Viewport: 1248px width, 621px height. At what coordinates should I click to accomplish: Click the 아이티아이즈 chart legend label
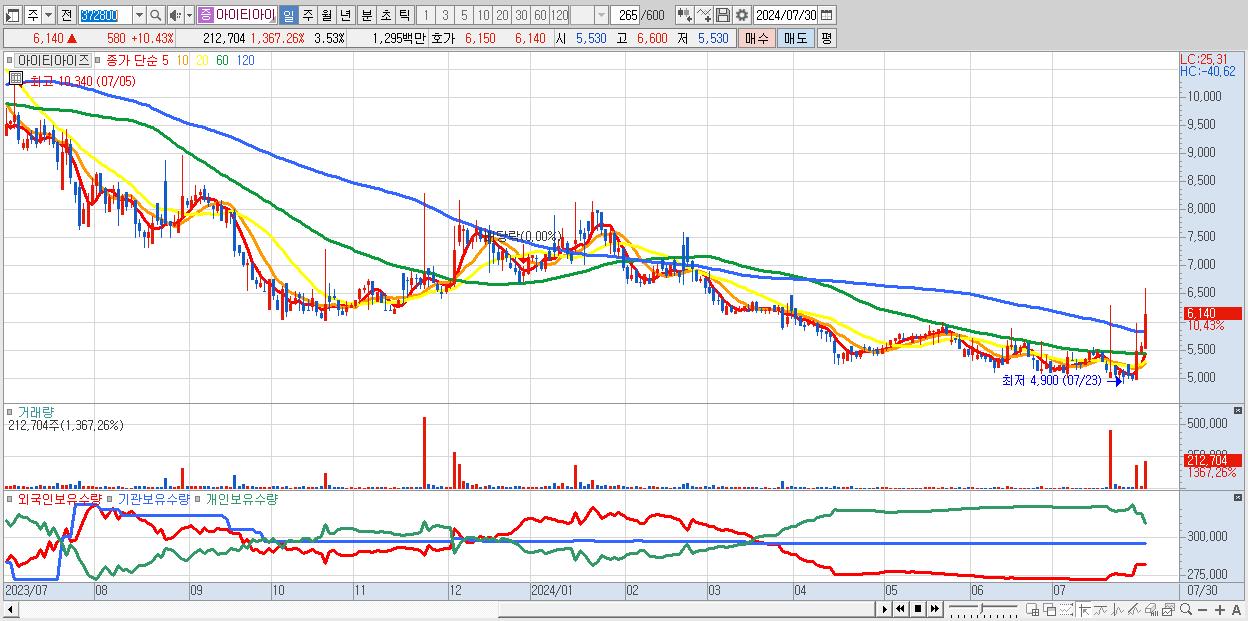click(x=54, y=60)
